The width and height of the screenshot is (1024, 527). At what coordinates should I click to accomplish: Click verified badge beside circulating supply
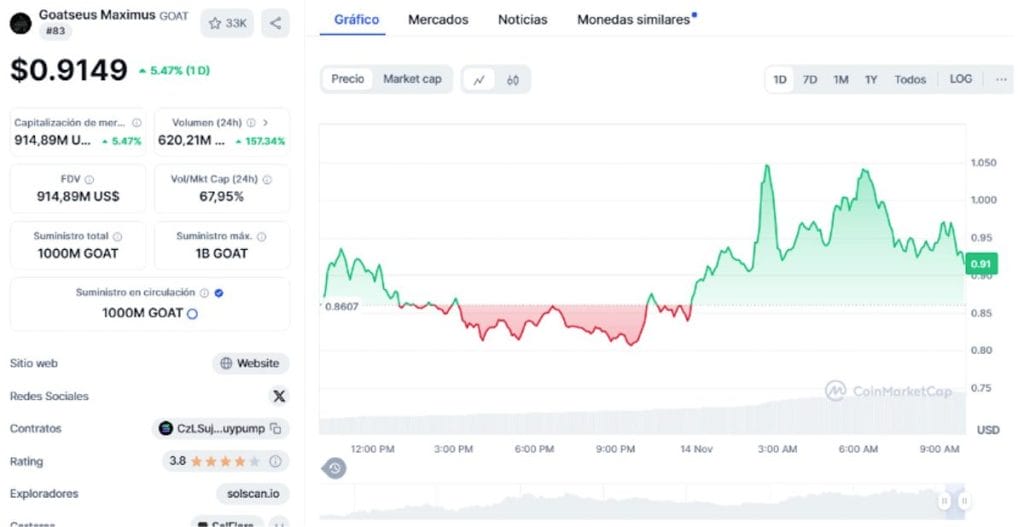pyautogui.click(x=219, y=293)
